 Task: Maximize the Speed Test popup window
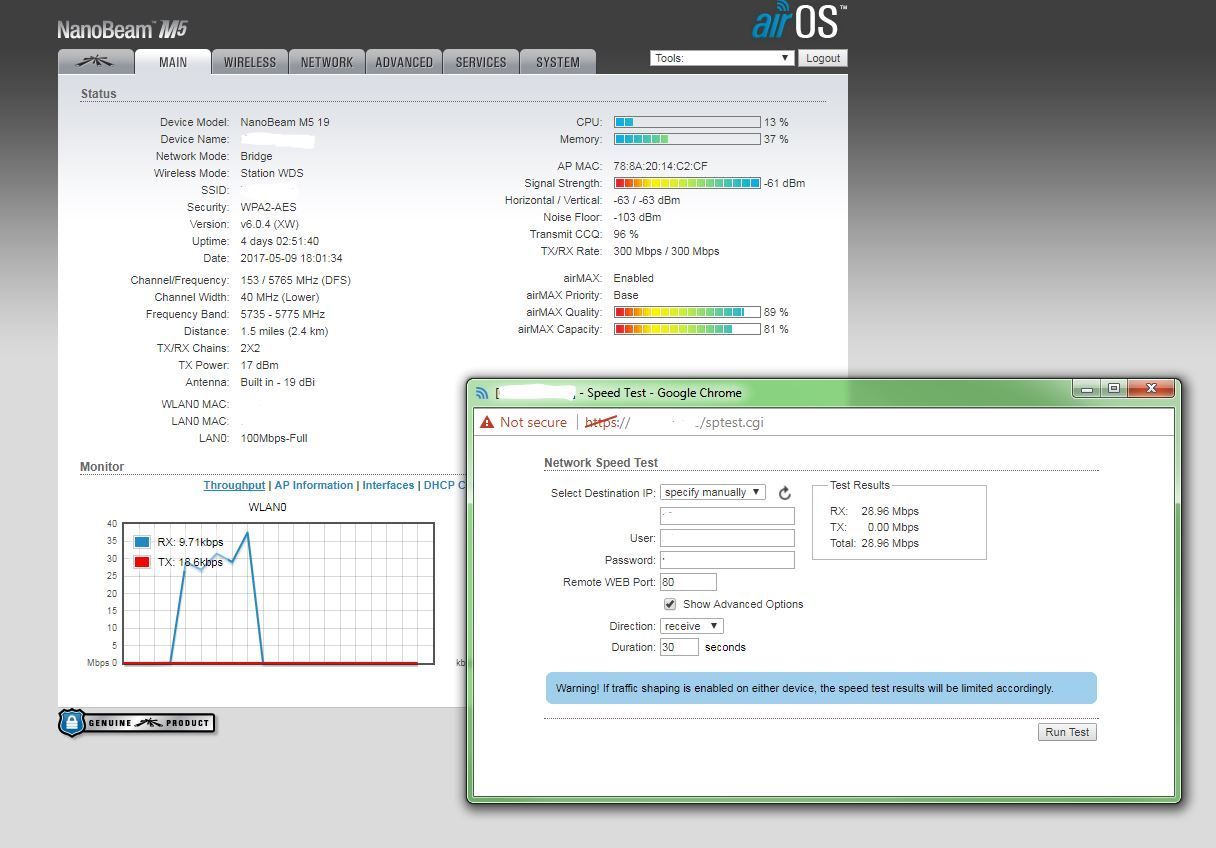click(x=1113, y=388)
